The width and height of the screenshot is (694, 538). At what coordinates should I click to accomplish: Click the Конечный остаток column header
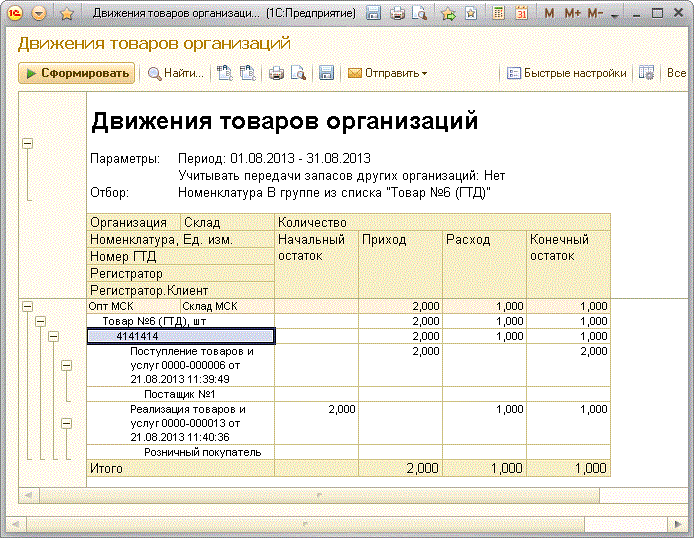(x=569, y=264)
